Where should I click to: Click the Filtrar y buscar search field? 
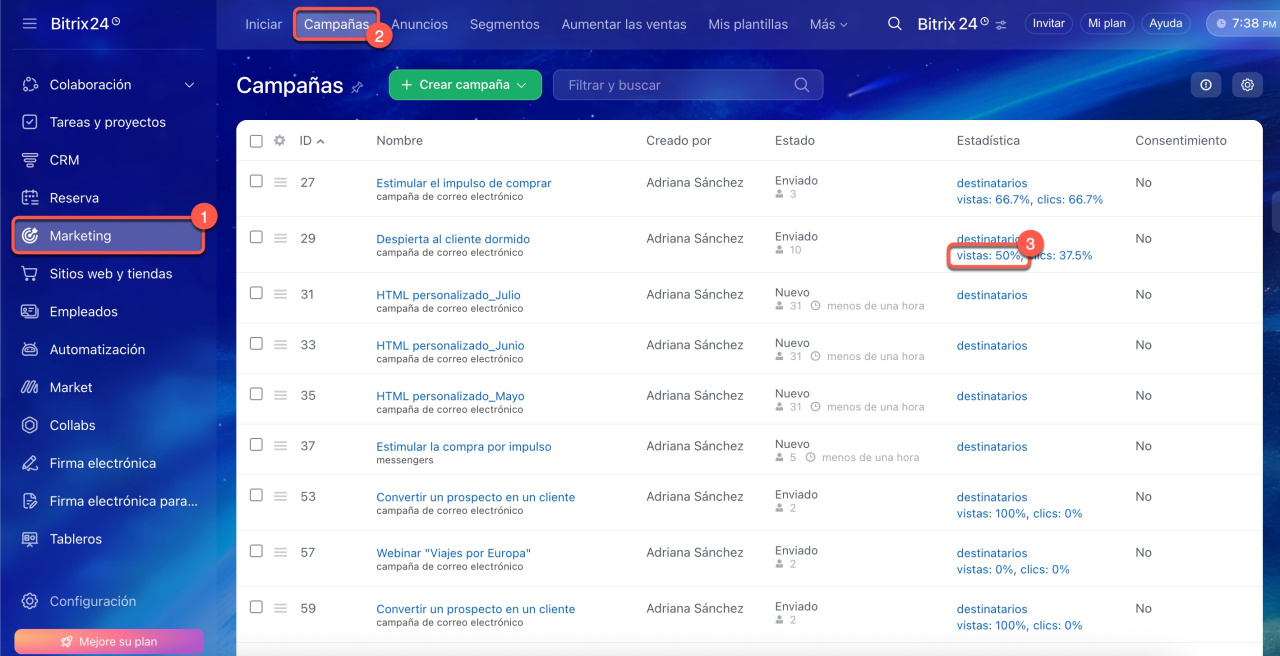pyautogui.click(x=675, y=85)
